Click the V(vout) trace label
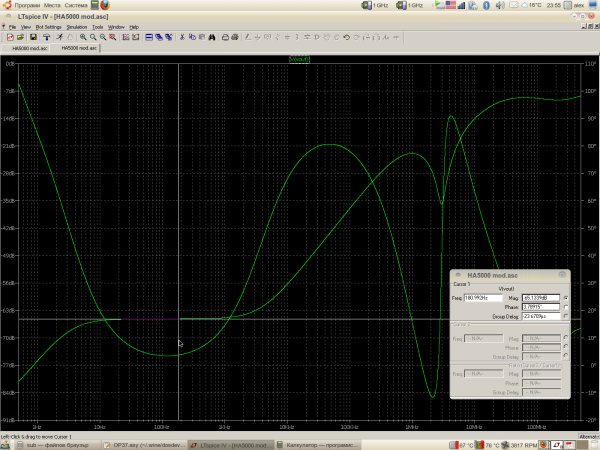 coord(299,59)
